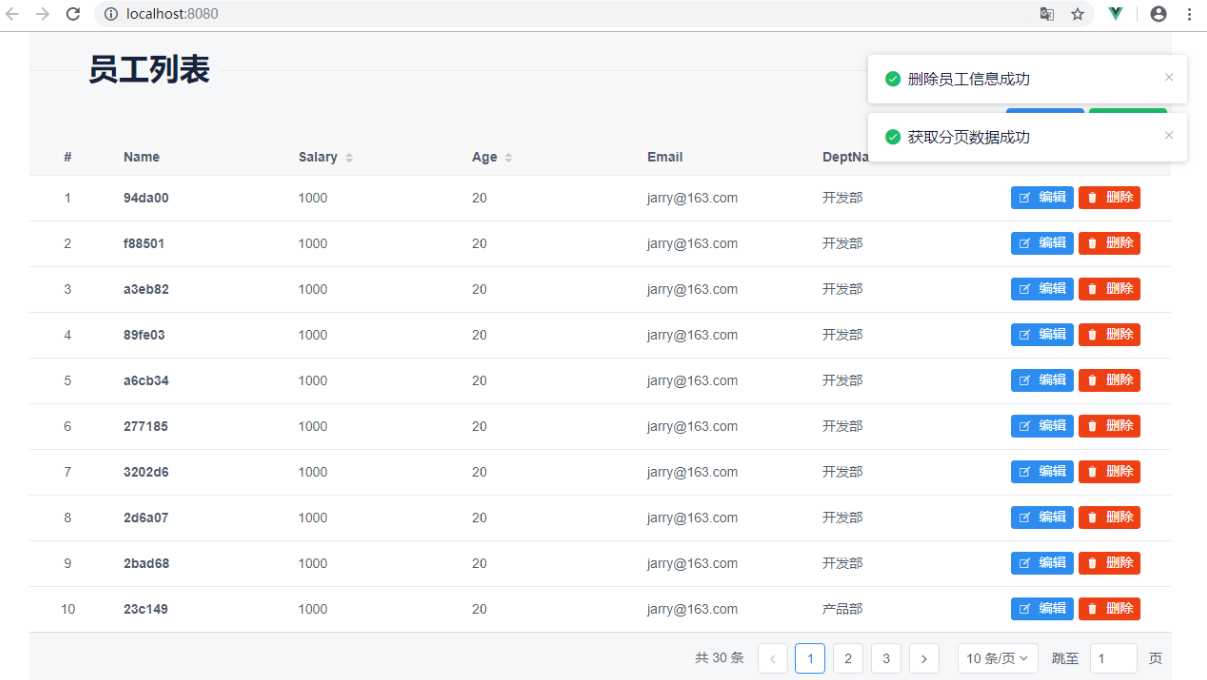Delete employee a6cb34

pyautogui.click(x=1109, y=380)
